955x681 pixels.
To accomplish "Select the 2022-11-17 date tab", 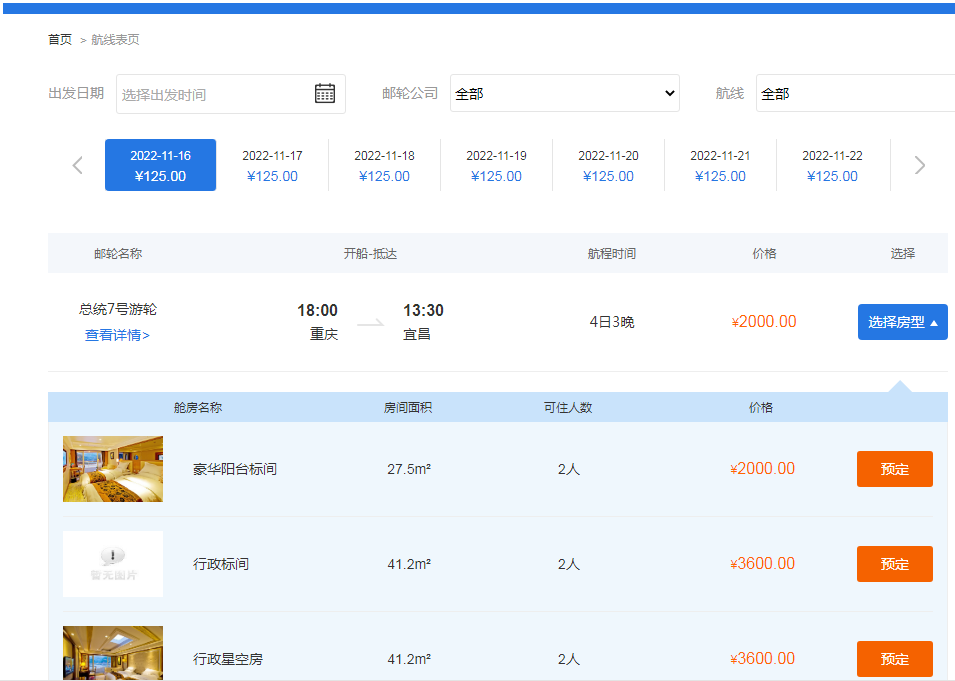I will [x=272, y=165].
